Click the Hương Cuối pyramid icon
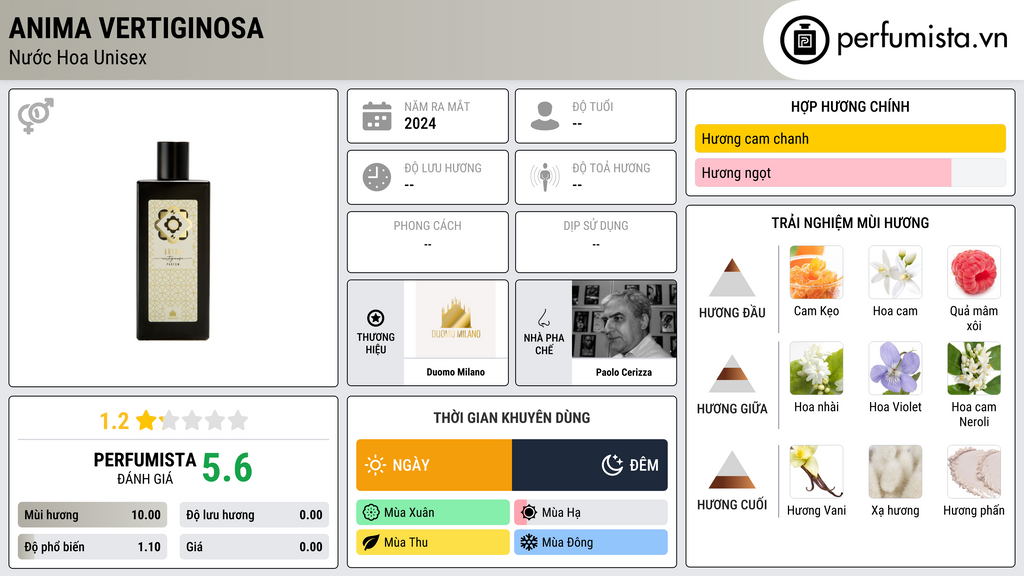Image resolution: width=1024 pixels, height=576 pixels. pyautogui.click(x=732, y=470)
